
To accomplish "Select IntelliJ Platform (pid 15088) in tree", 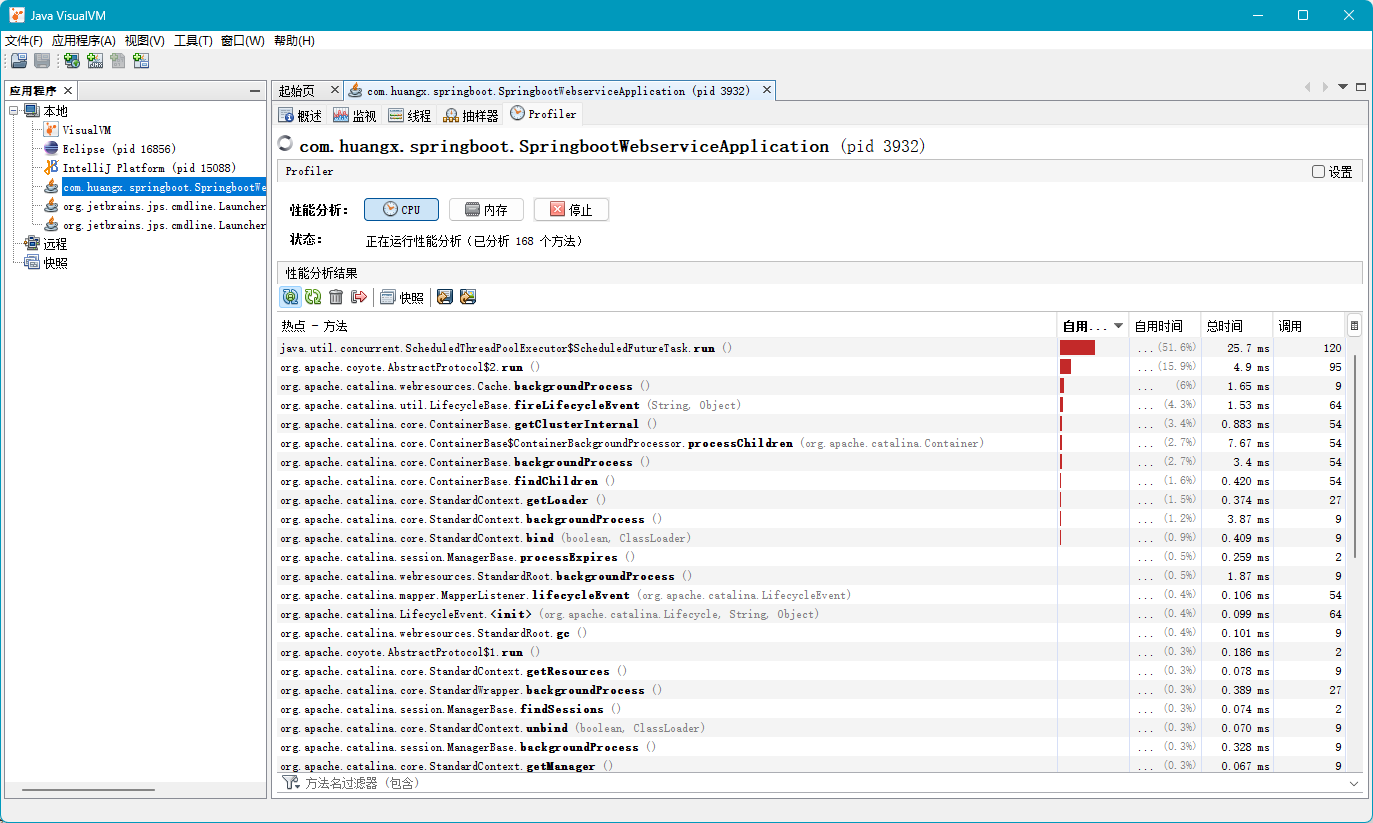I will pos(149,168).
